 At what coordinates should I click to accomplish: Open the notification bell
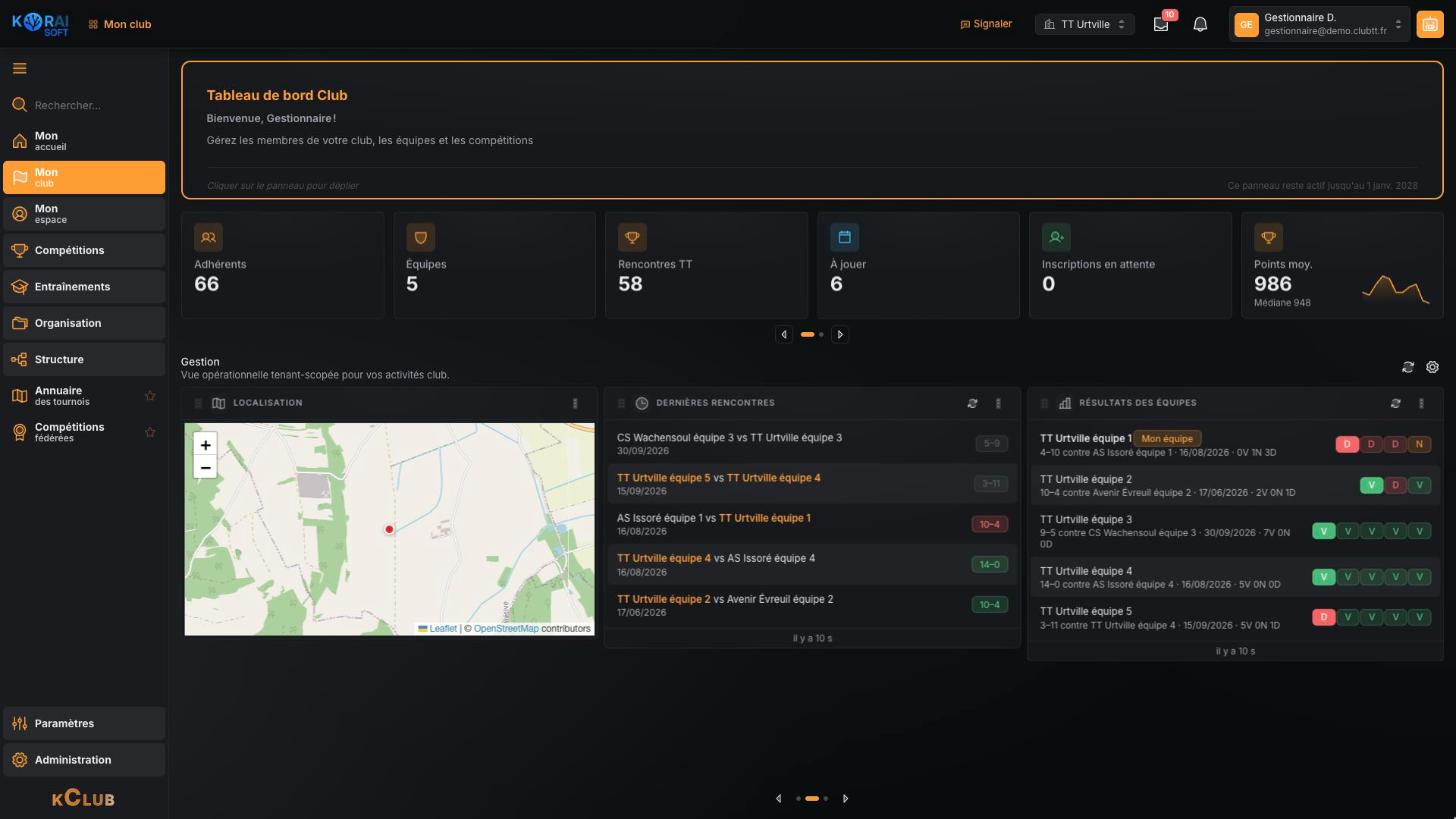point(1200,24)
